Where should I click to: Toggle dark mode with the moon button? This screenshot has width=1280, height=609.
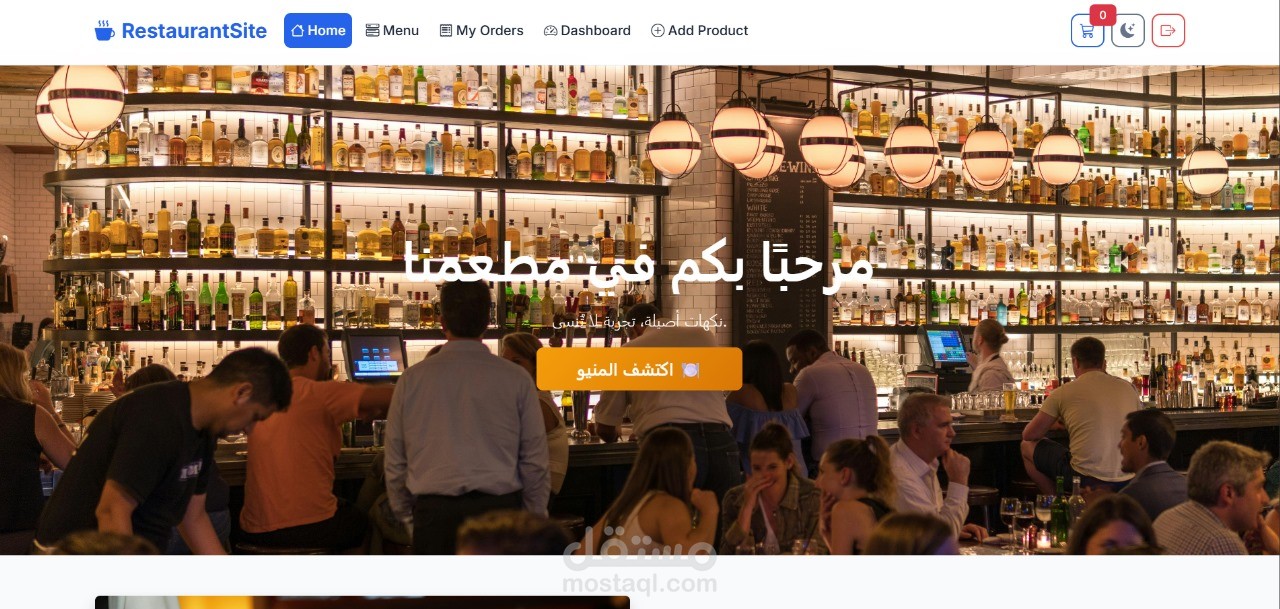click(x=1128, y=30)
